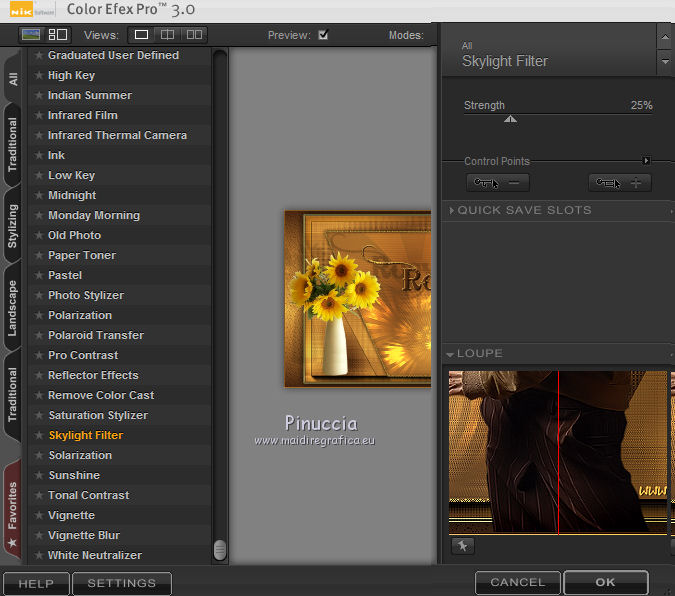
Task: Toggle favorite star for Paper Toner
Action: pos(39,255)
